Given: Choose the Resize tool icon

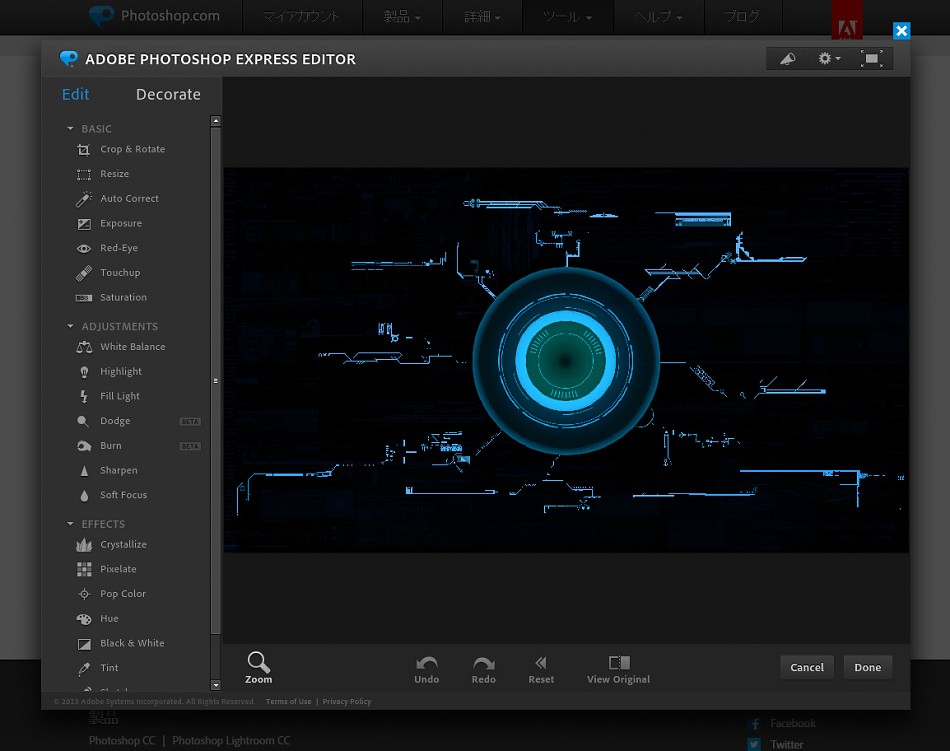Looking at the screenshot, I should pyautogui.click(x=84, y=174).
